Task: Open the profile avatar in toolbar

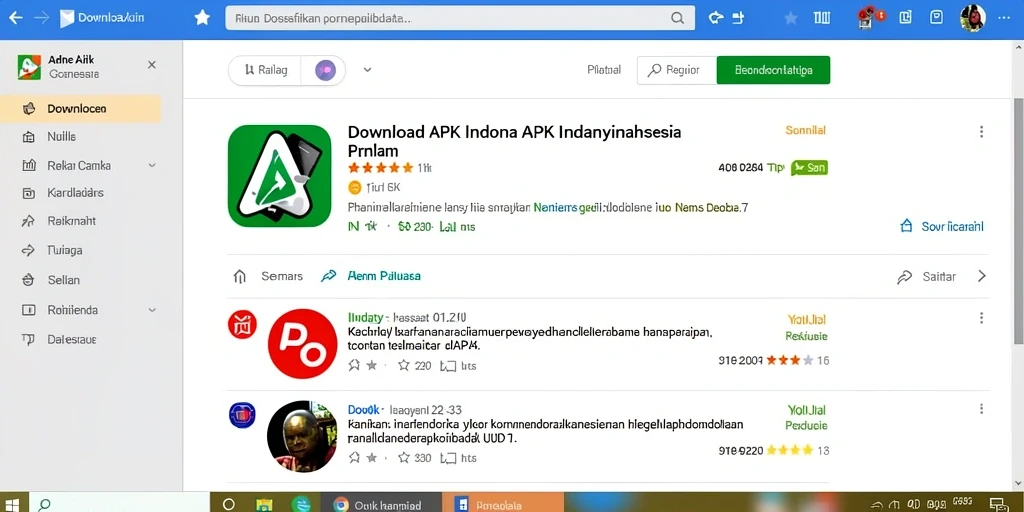Action: (972, 18)
